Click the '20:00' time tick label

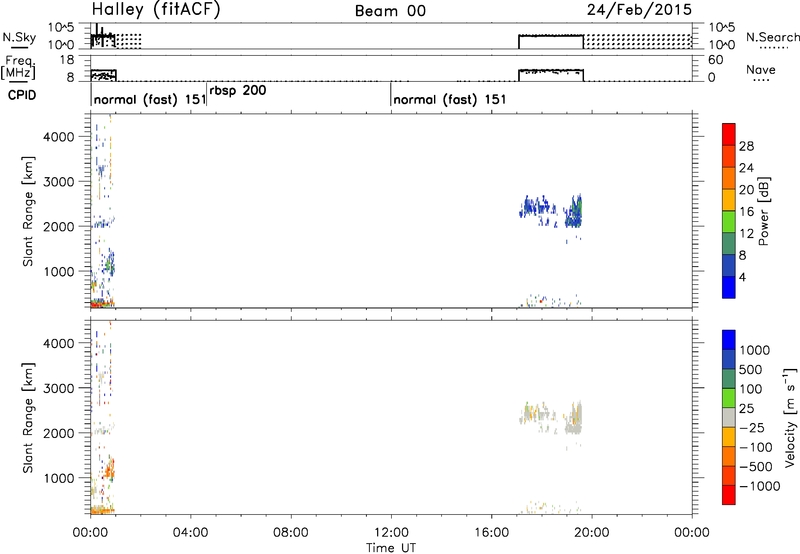[591, 533]
